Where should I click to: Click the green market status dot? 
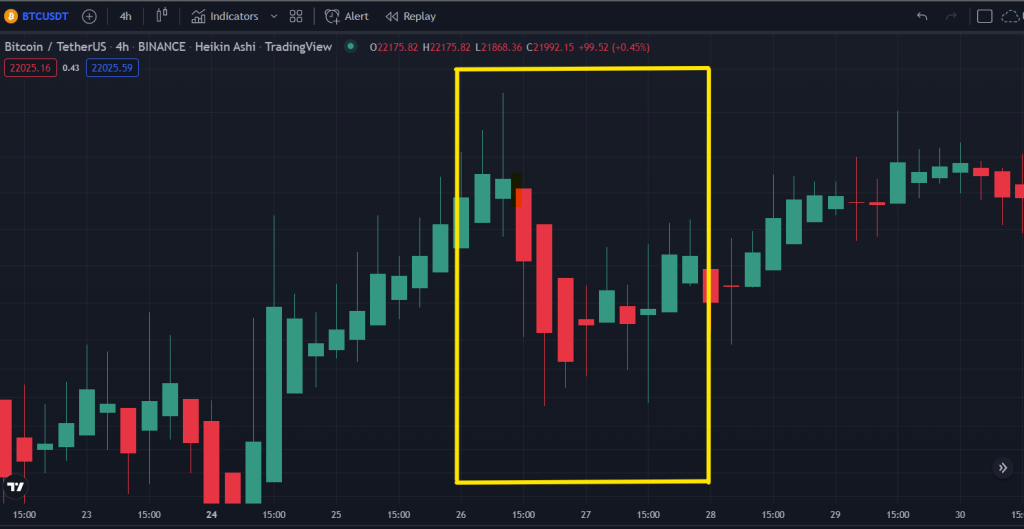[351, 46]
